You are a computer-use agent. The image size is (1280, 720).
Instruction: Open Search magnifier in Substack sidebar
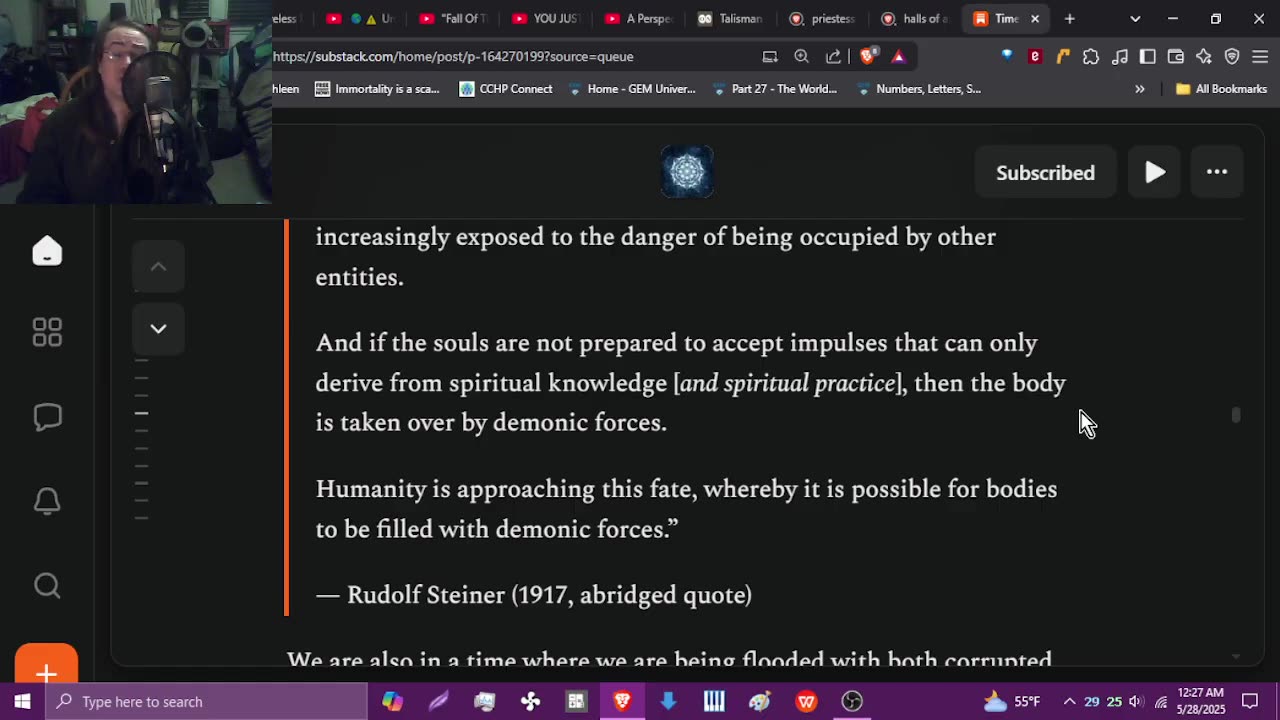(47, 585)
